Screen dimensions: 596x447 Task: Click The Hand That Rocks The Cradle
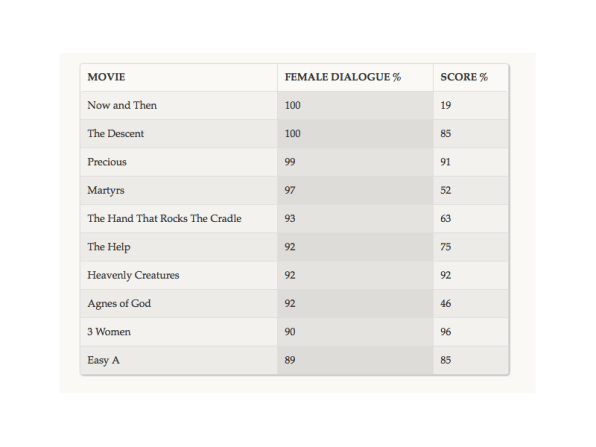(164, 219)
